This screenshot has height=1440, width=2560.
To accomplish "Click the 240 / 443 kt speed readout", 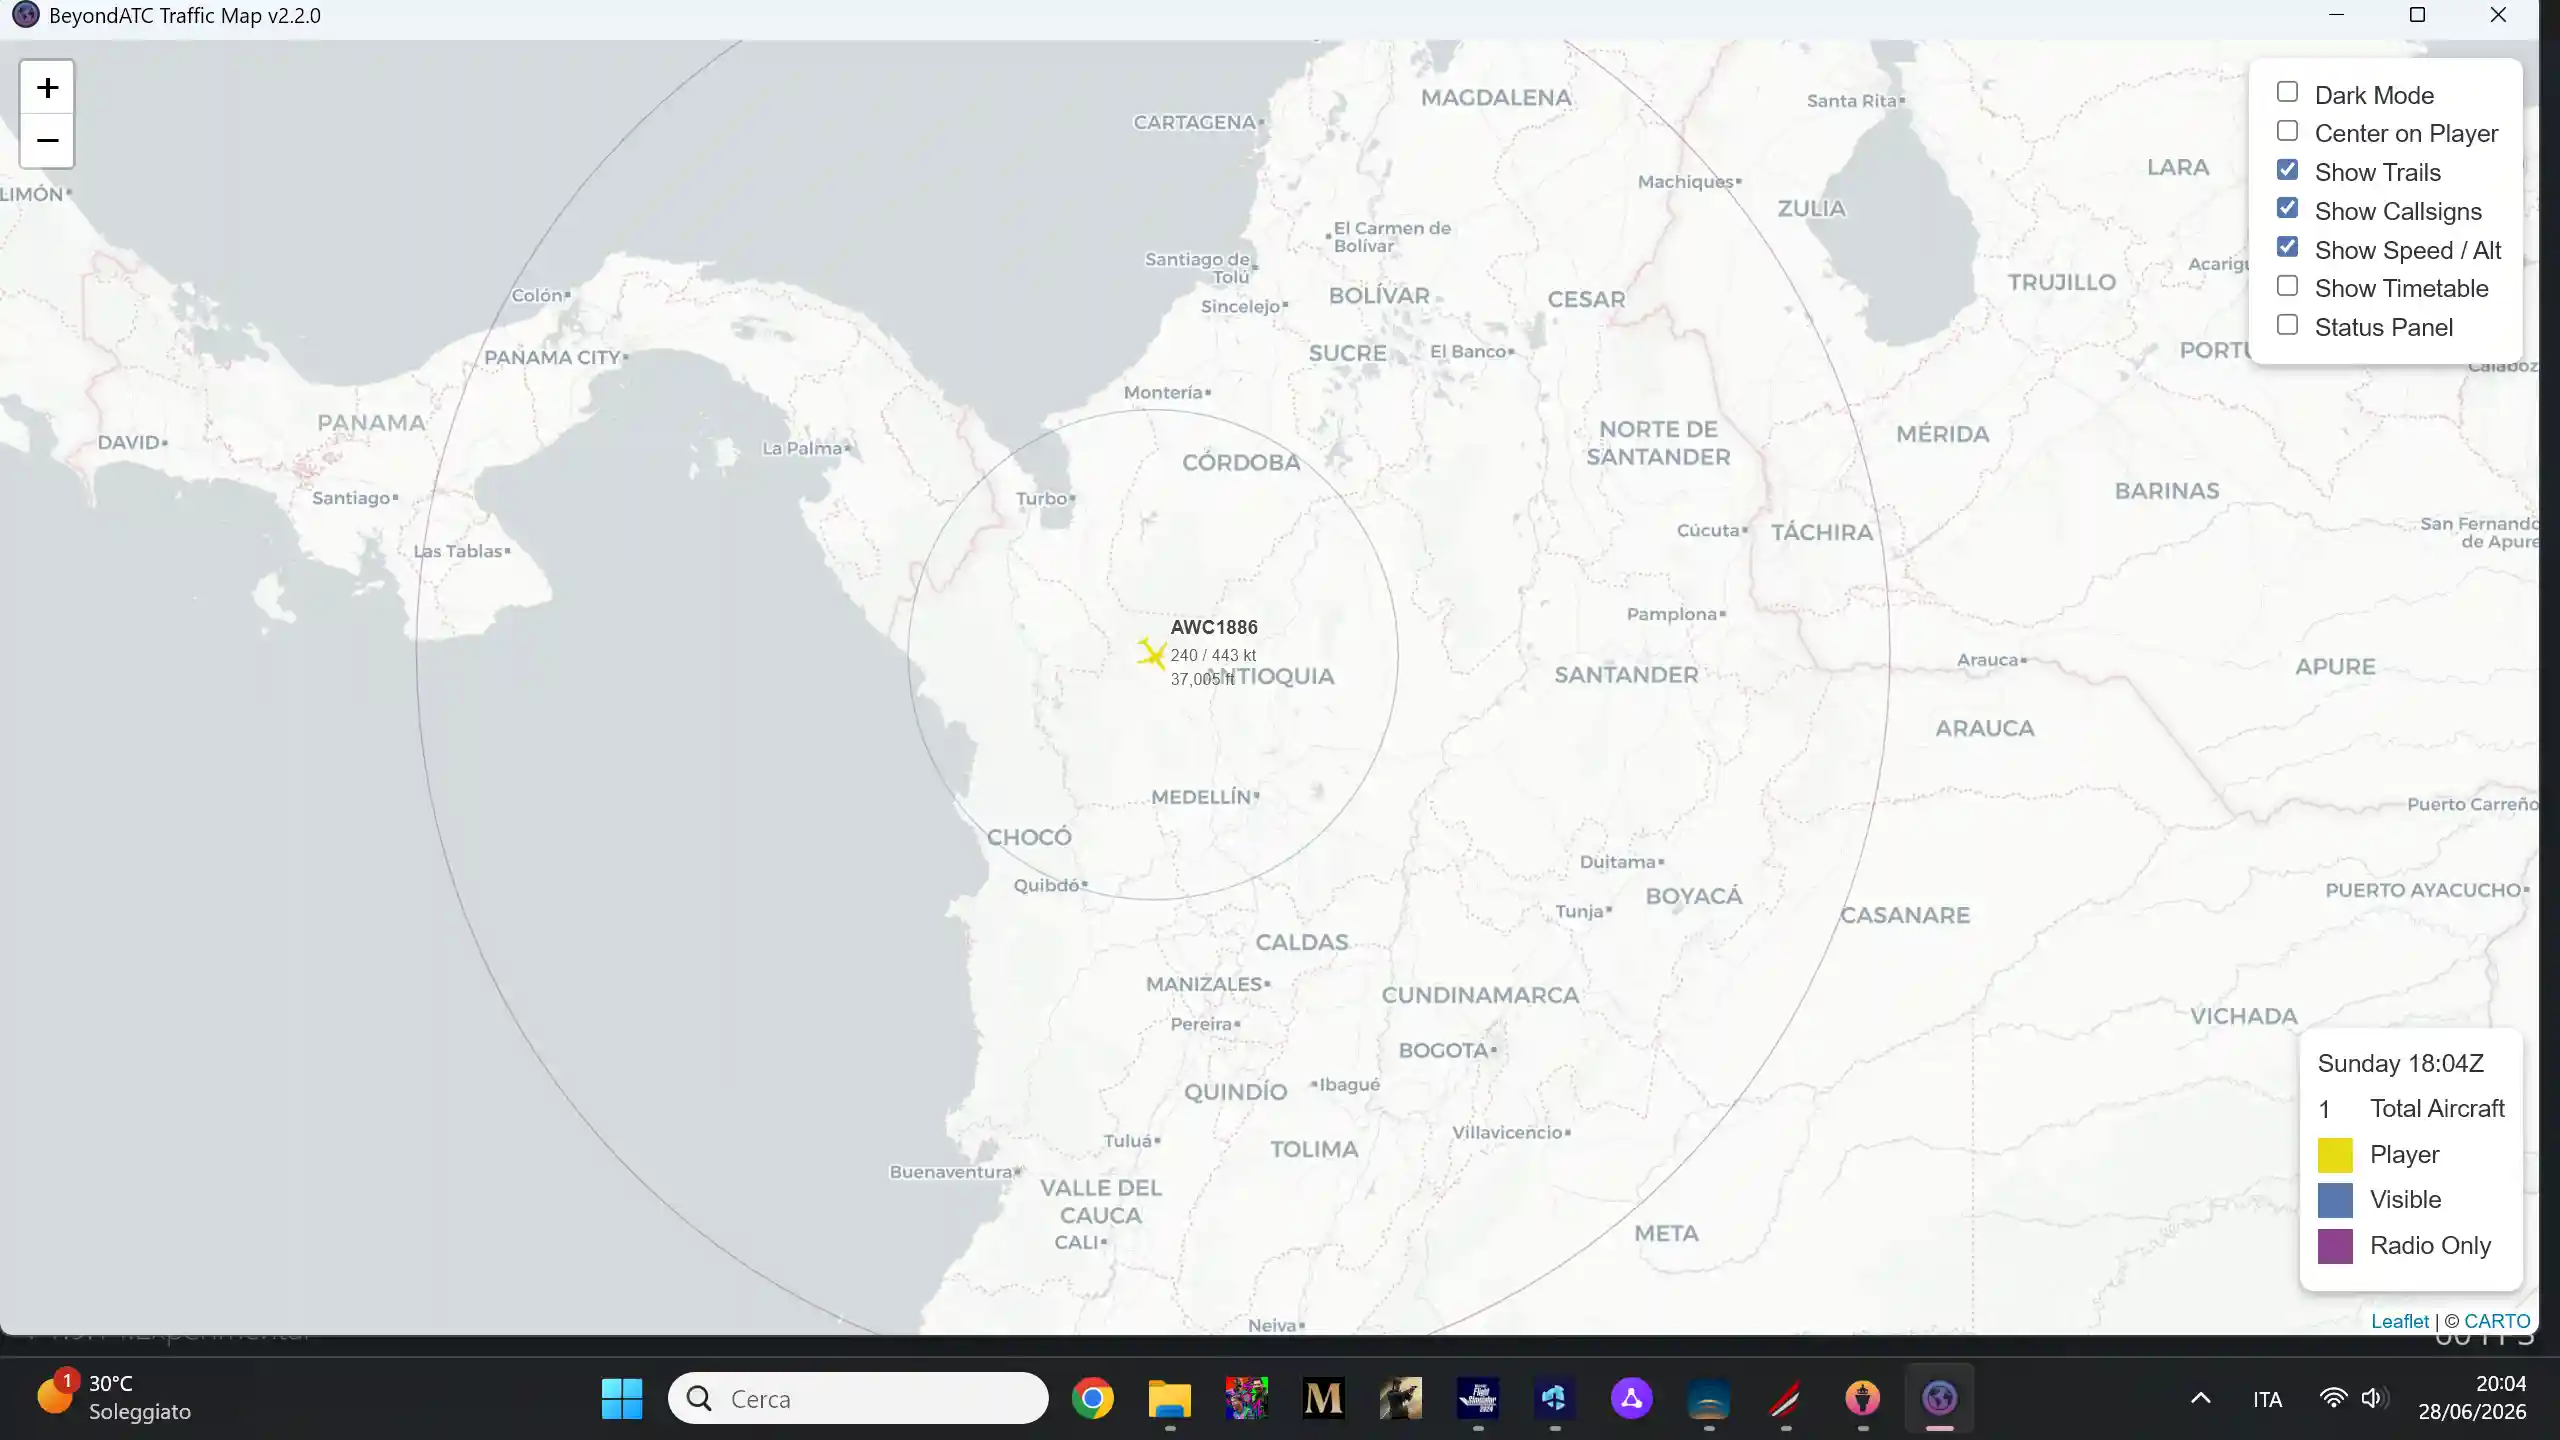I will [x=1213, y=655].
